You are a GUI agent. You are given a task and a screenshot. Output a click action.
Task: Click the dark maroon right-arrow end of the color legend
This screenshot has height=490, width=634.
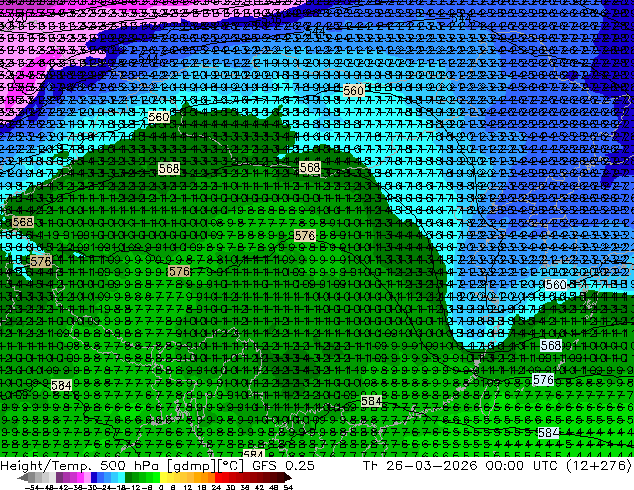(287, 477)
